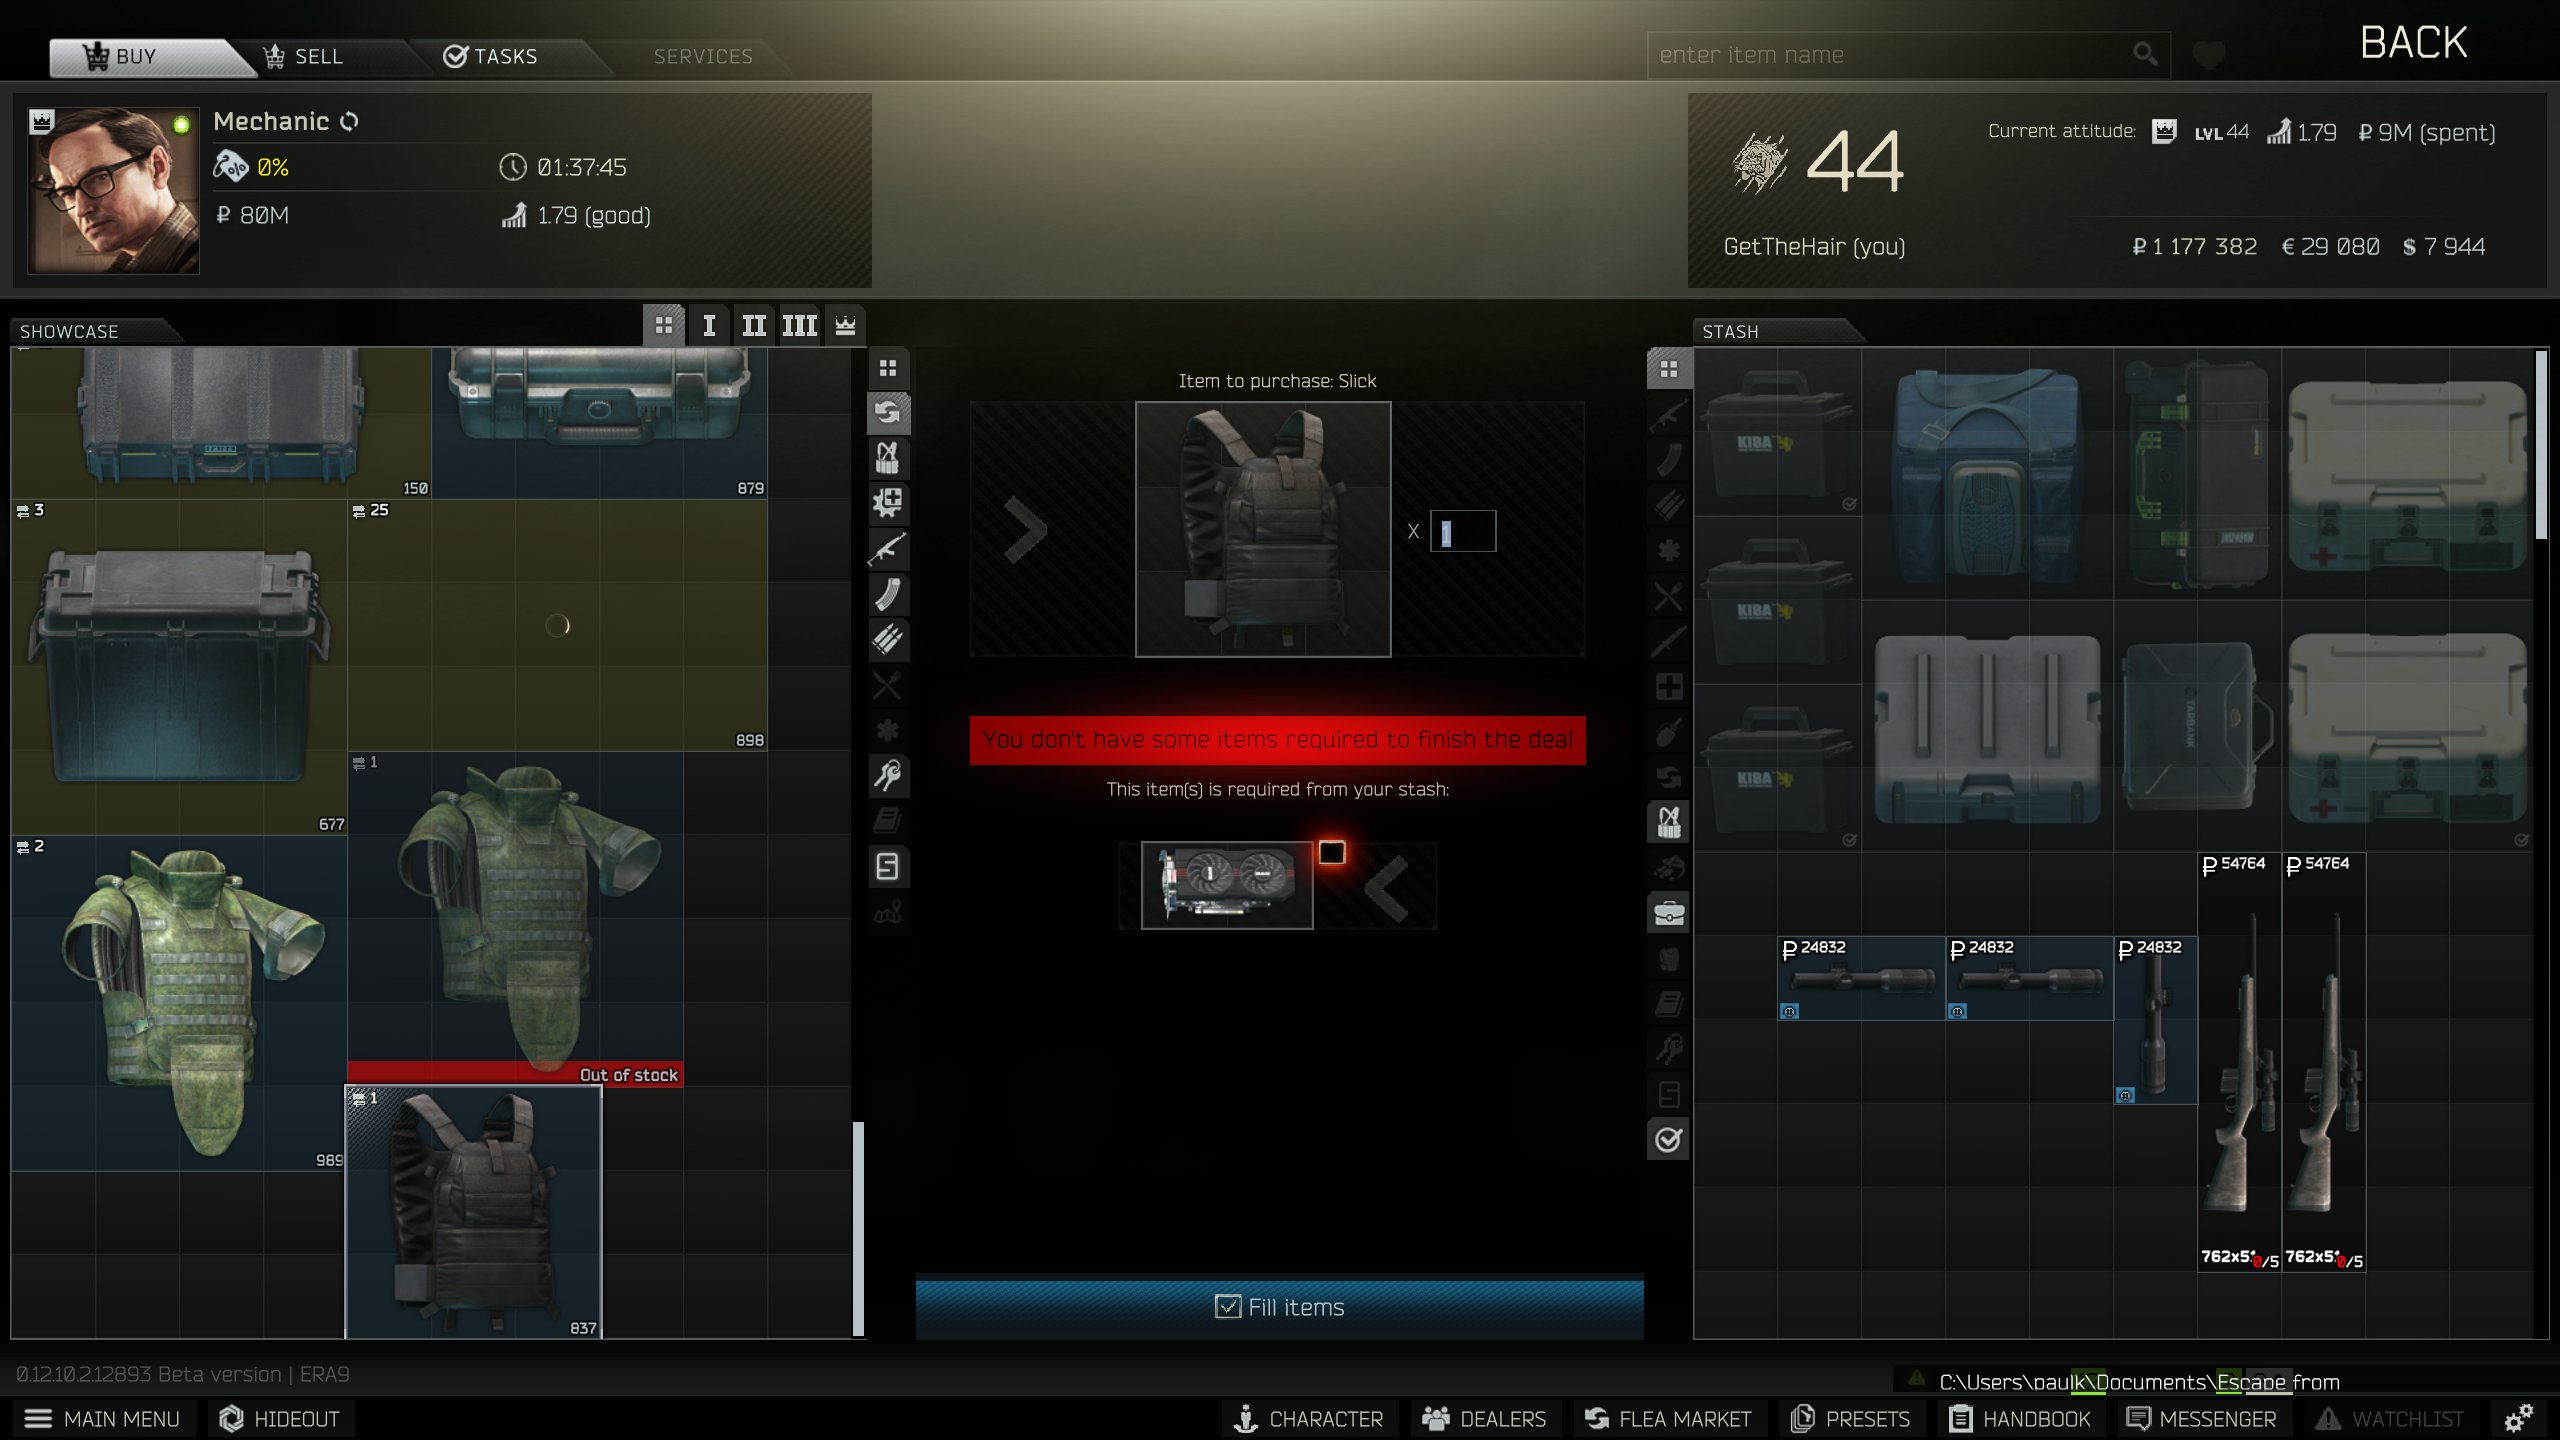
Task: Click stash vertical scrollbar
Action: coord(2541,445)
